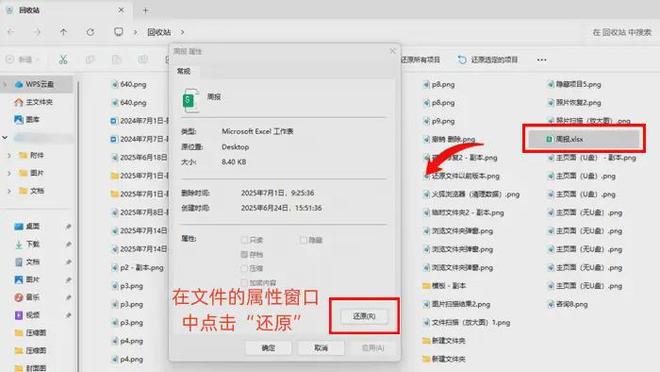Select the 模板 - 副本 folder
Image resolution: width=660 pixels, height=372 pixels.
(444, 286)
